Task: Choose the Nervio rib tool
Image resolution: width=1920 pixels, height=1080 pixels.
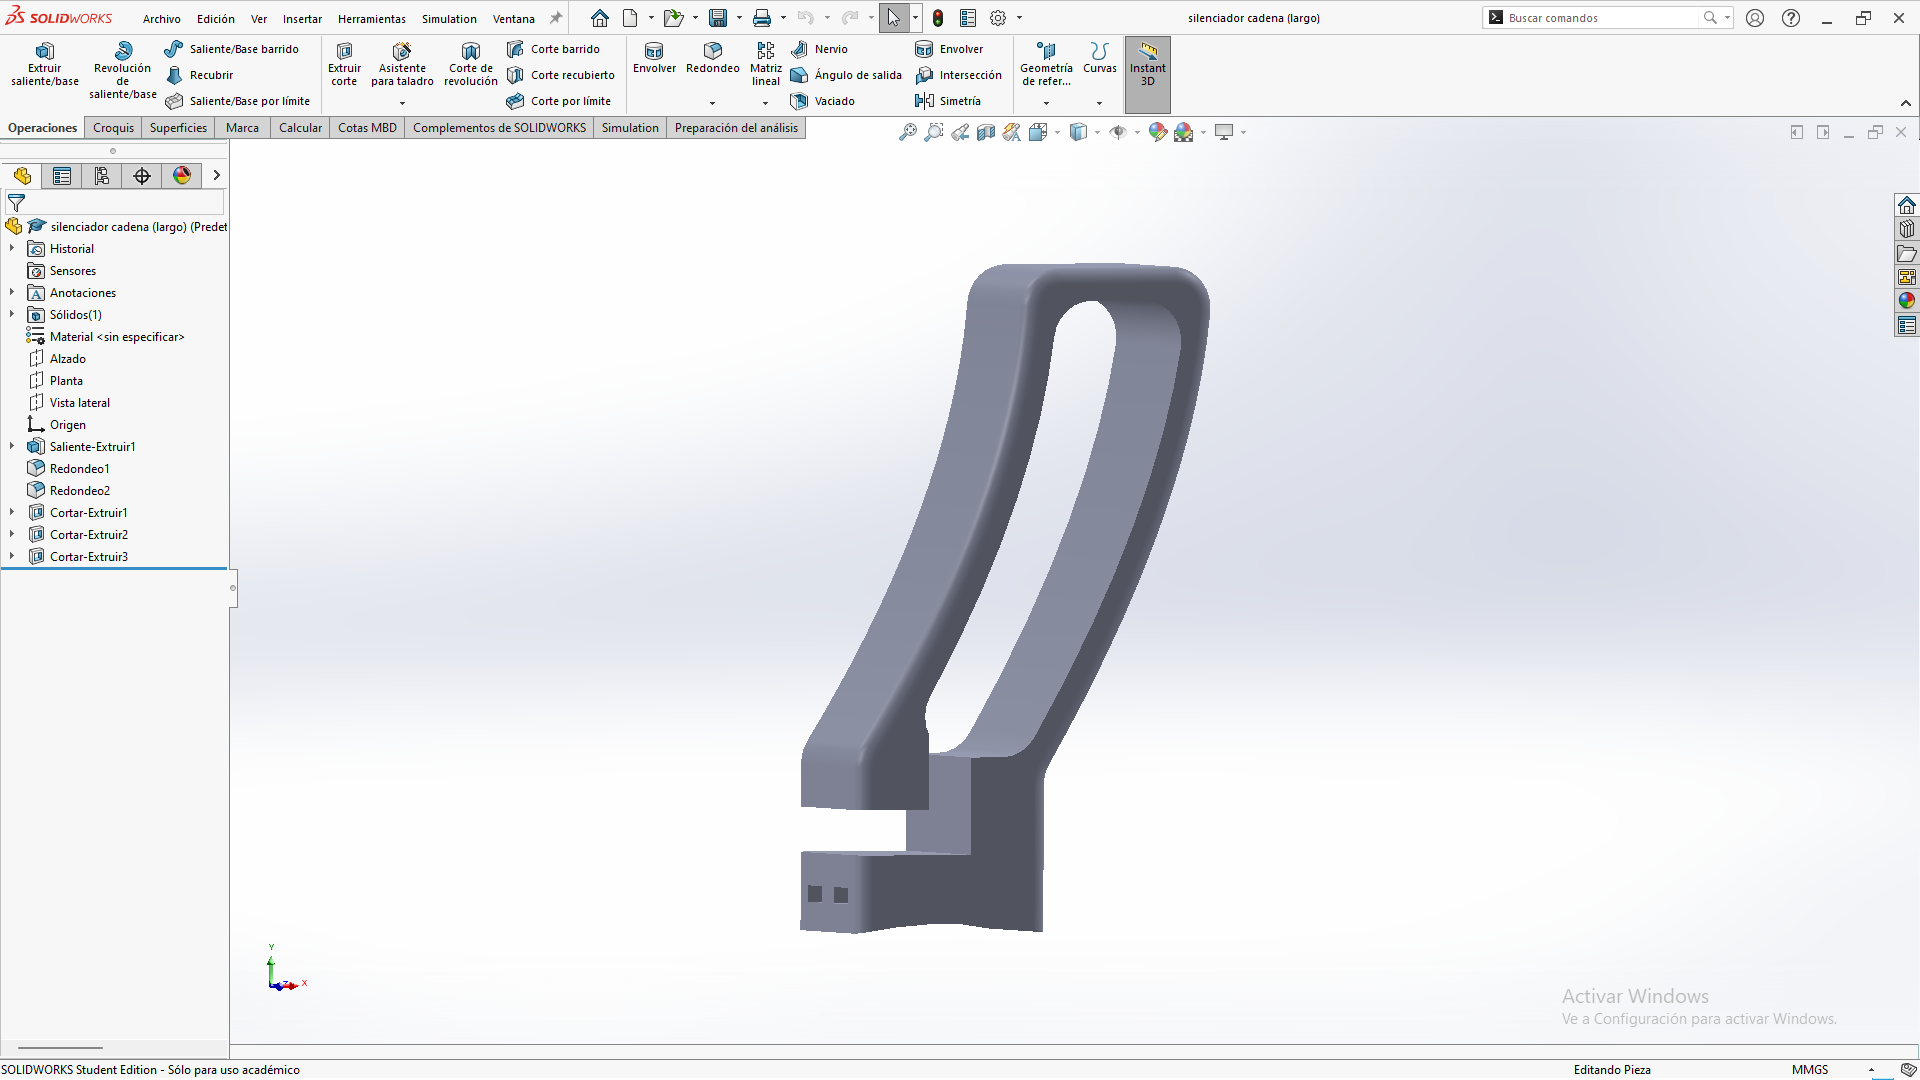Action: (x=819, y=49)
